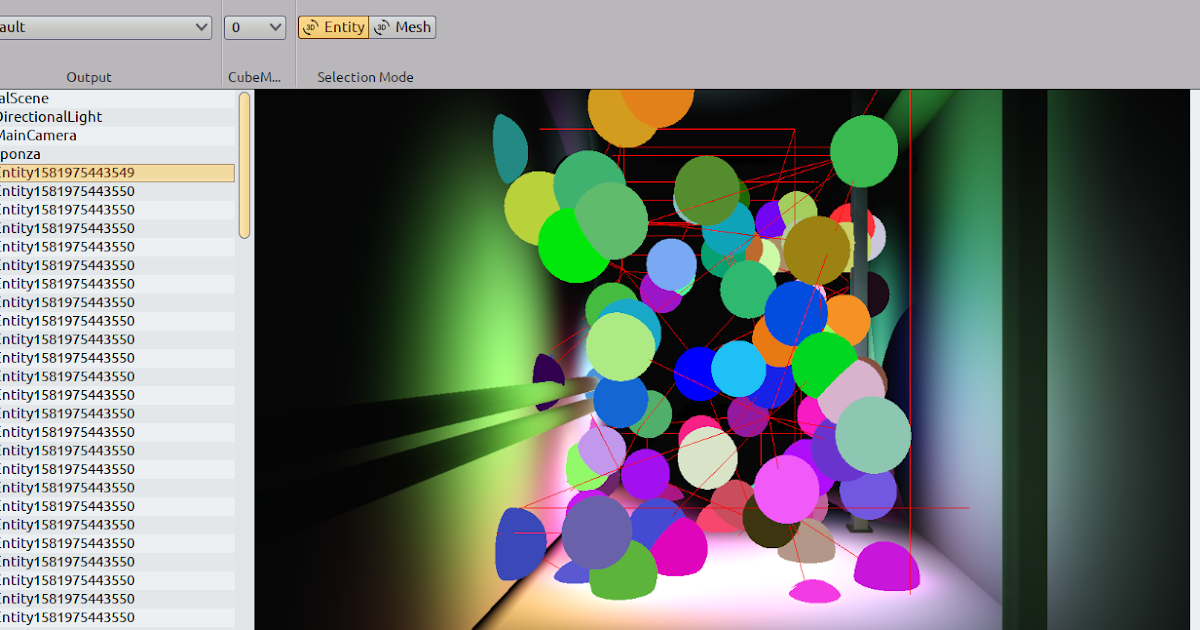Click the 3D icon on the Entity button
Viewport: 1200px width, 630px height.
coord(311,27)
